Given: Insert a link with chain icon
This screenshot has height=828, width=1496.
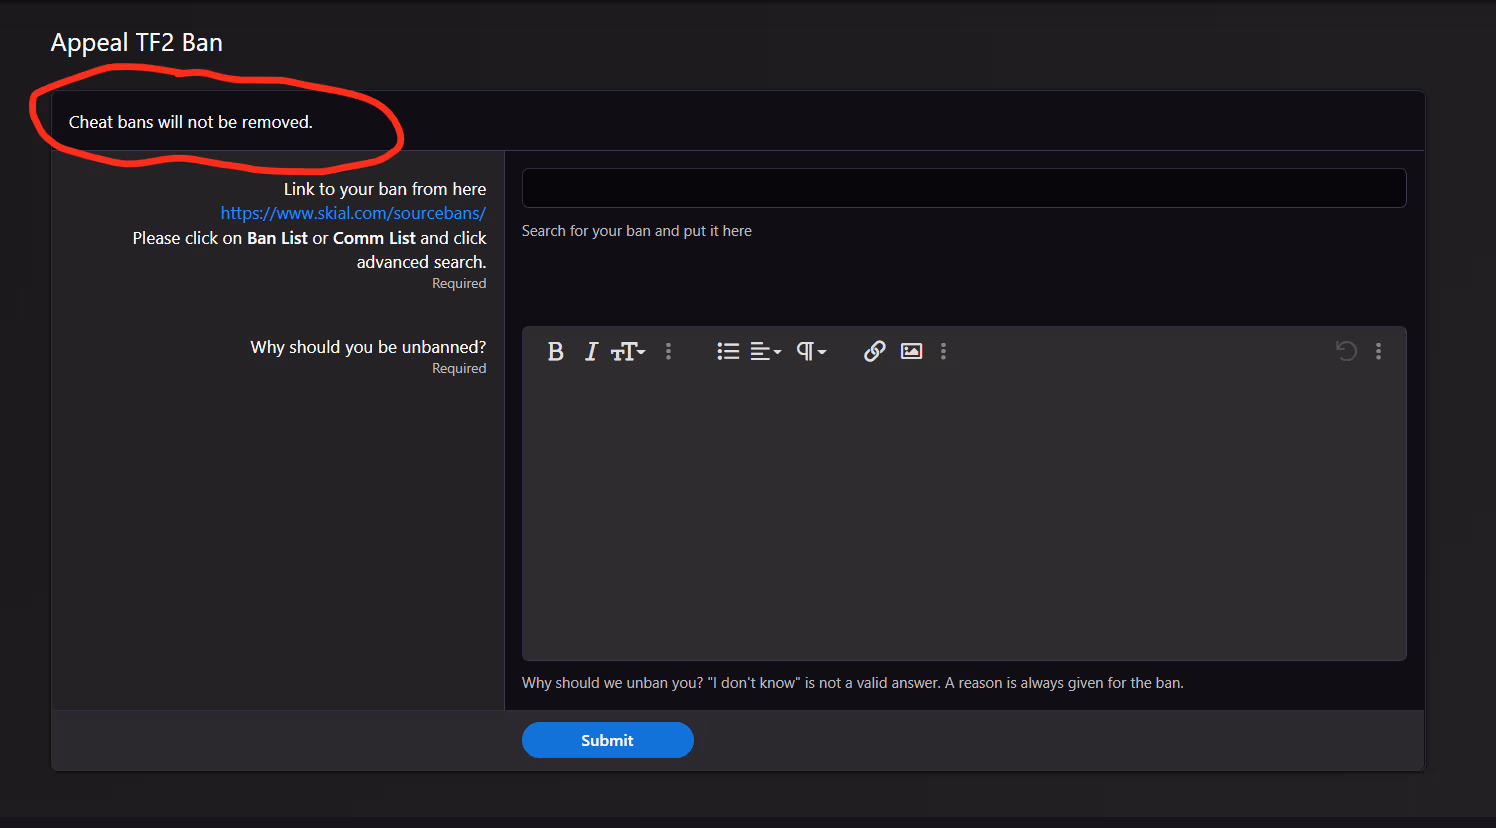Looking at the screenshot, I should point(875,351).
